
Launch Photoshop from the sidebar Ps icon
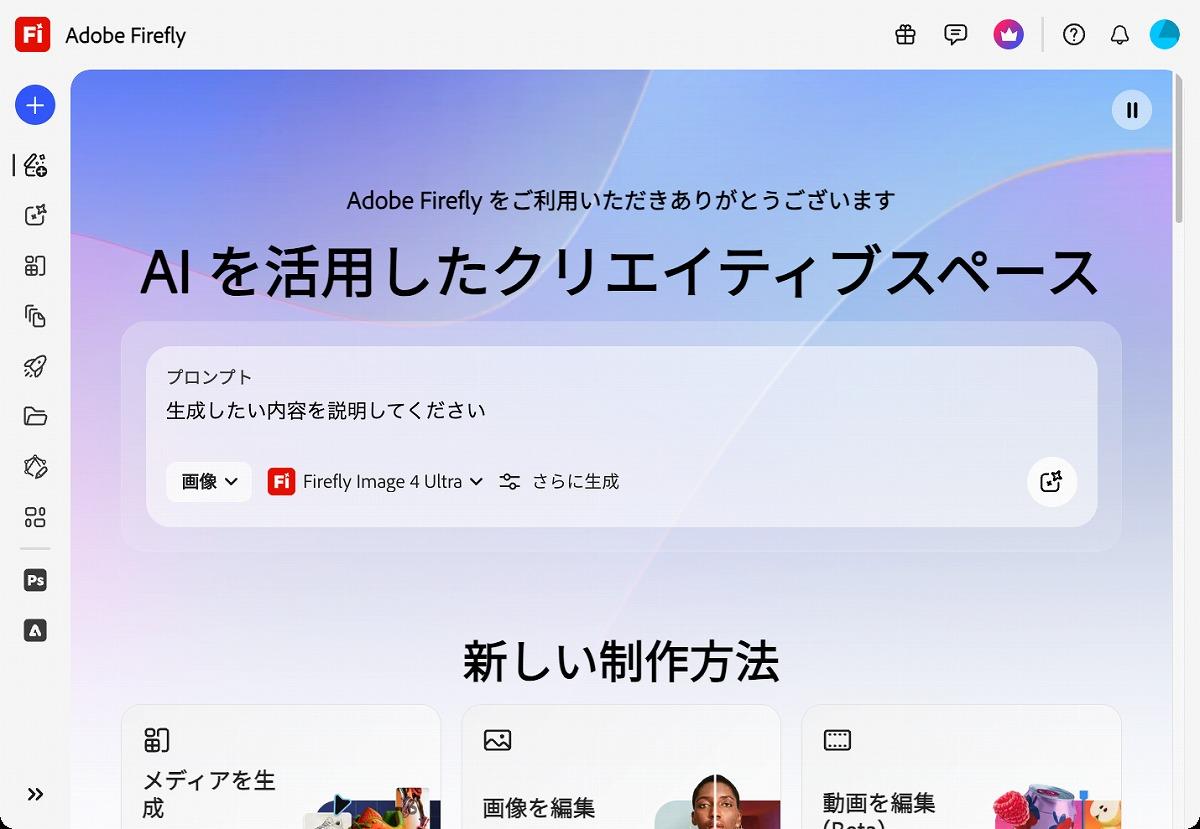coord(35,580)
